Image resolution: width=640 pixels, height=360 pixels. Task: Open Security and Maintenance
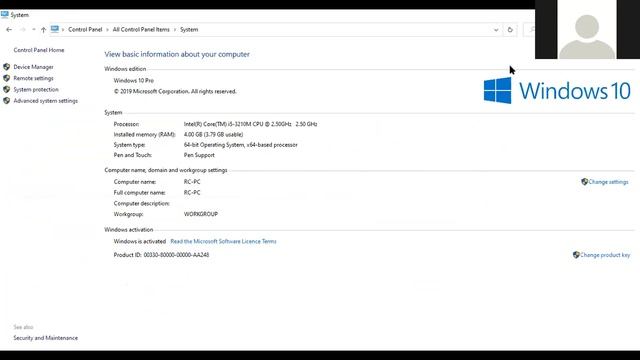click(x=45, y=338)
